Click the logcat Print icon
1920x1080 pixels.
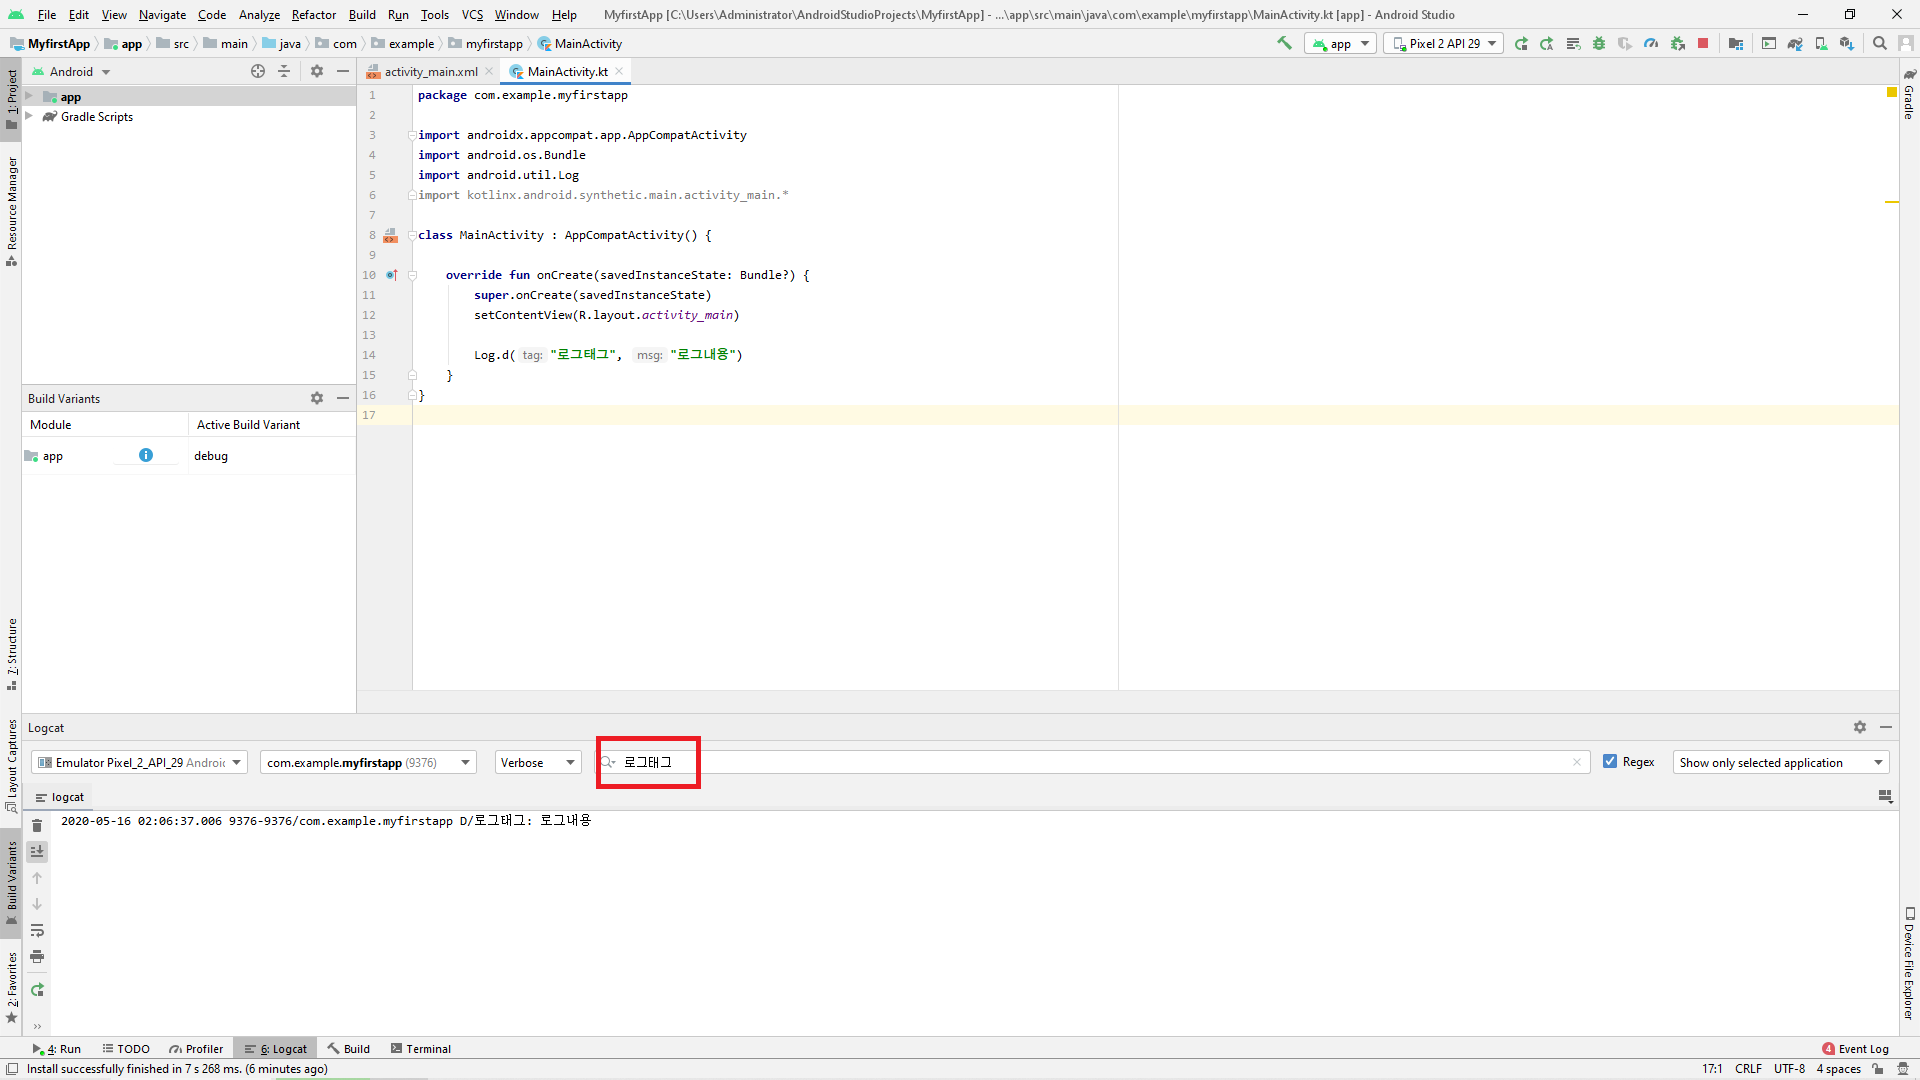[37, 957]
